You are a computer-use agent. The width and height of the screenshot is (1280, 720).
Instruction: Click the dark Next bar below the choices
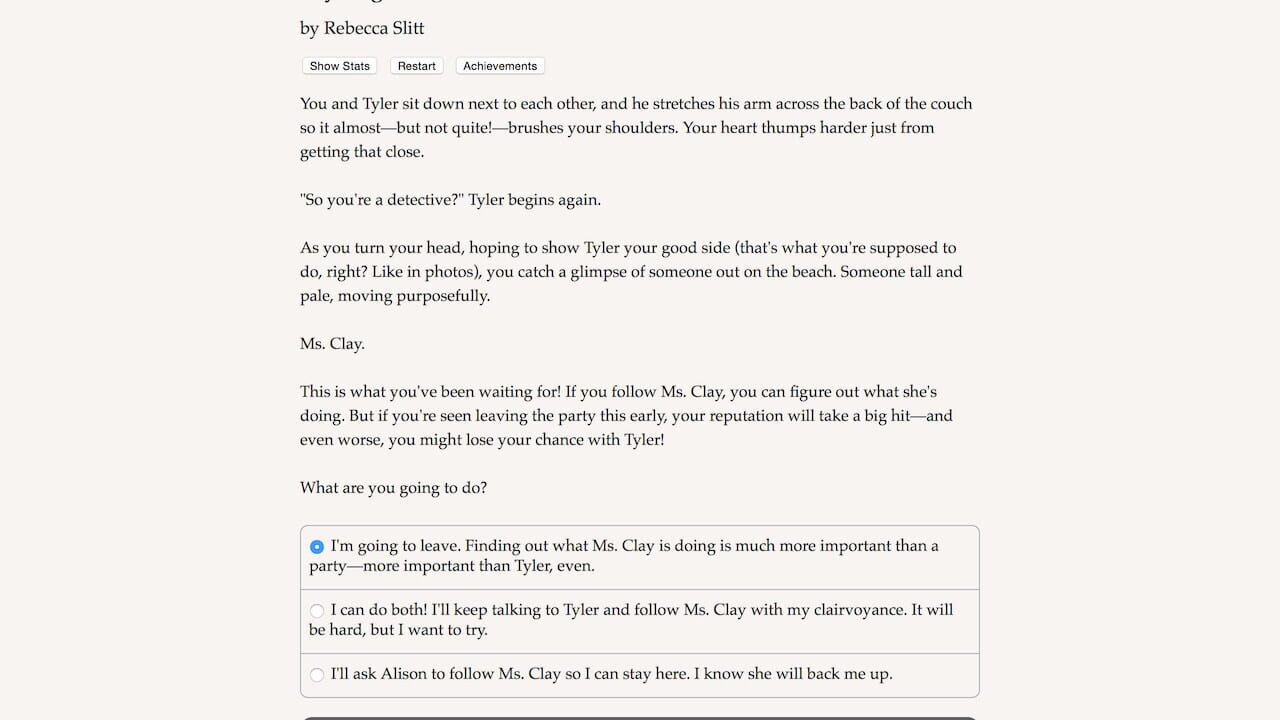[x=640, y=717]
